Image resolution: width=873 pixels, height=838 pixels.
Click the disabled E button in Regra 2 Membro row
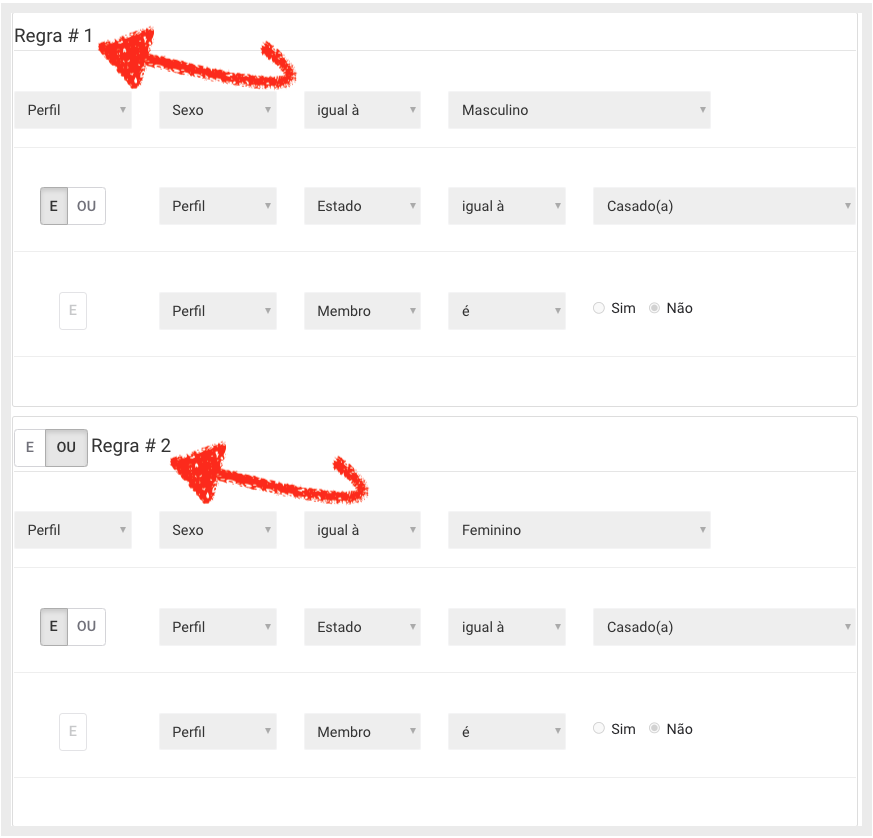click(x=73, y=732)
